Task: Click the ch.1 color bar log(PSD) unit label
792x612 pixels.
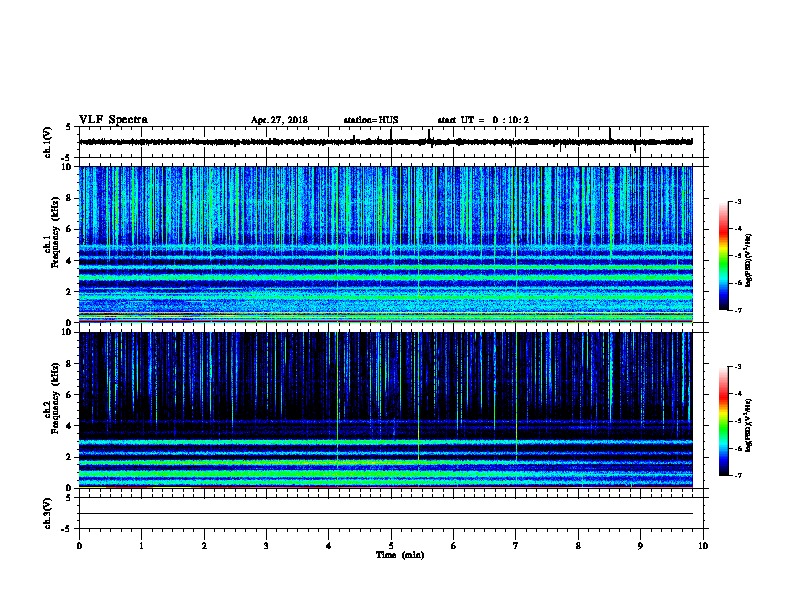Action: coord(748,260)
